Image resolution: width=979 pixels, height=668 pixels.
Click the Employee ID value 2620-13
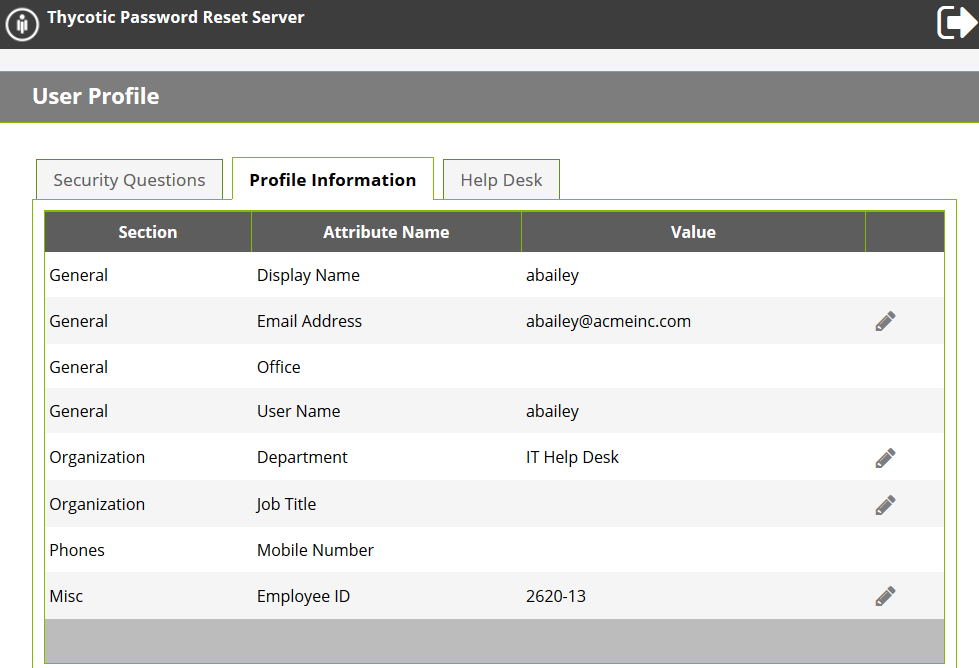tap(555, 596)
